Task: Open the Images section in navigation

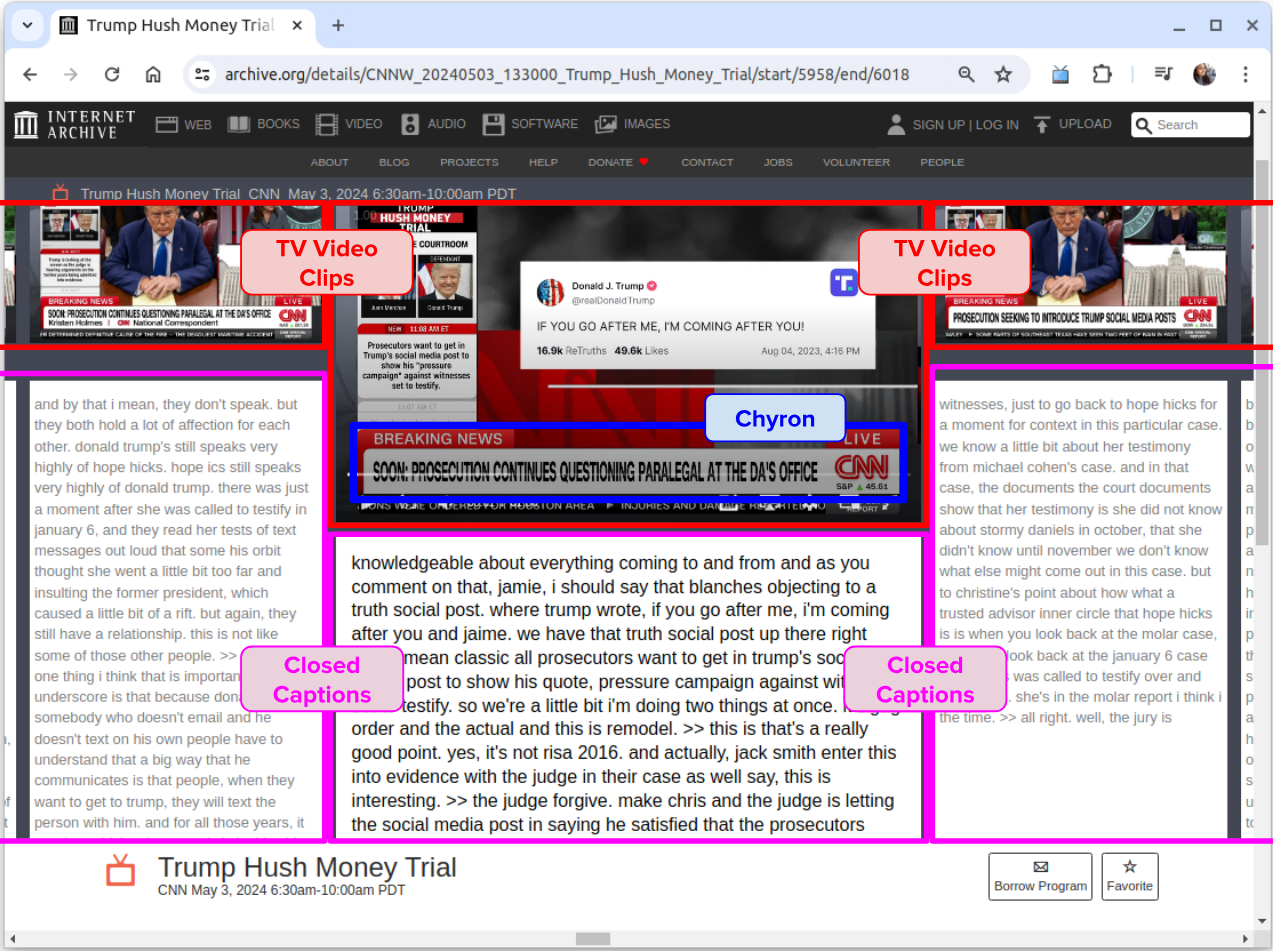Action: point(632,124)
